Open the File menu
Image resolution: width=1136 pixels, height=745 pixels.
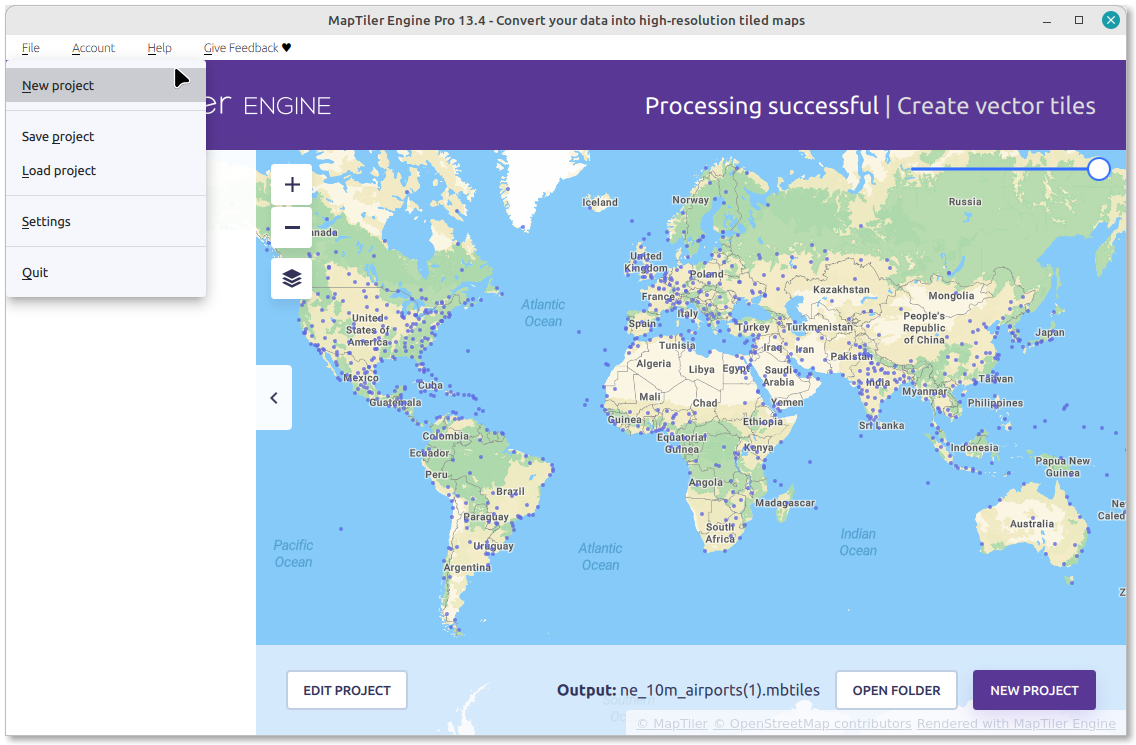(x=30, y=48)
